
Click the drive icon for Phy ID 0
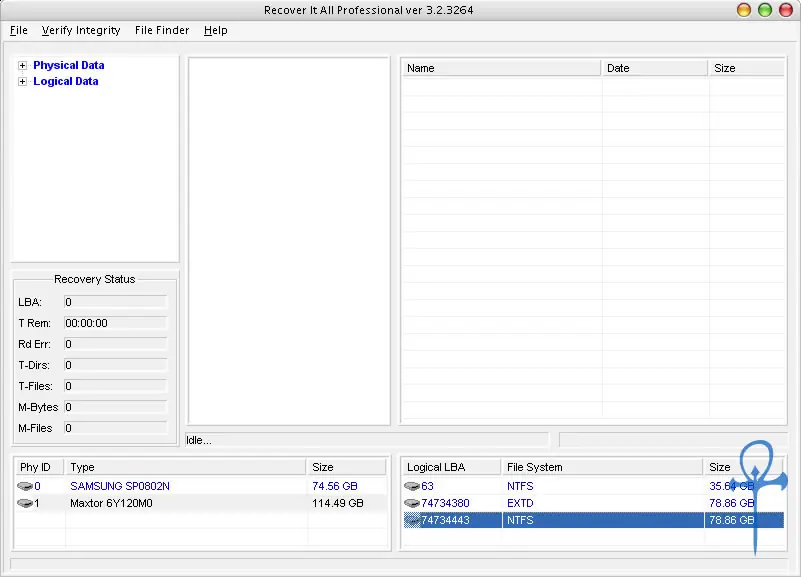point(25,486)
